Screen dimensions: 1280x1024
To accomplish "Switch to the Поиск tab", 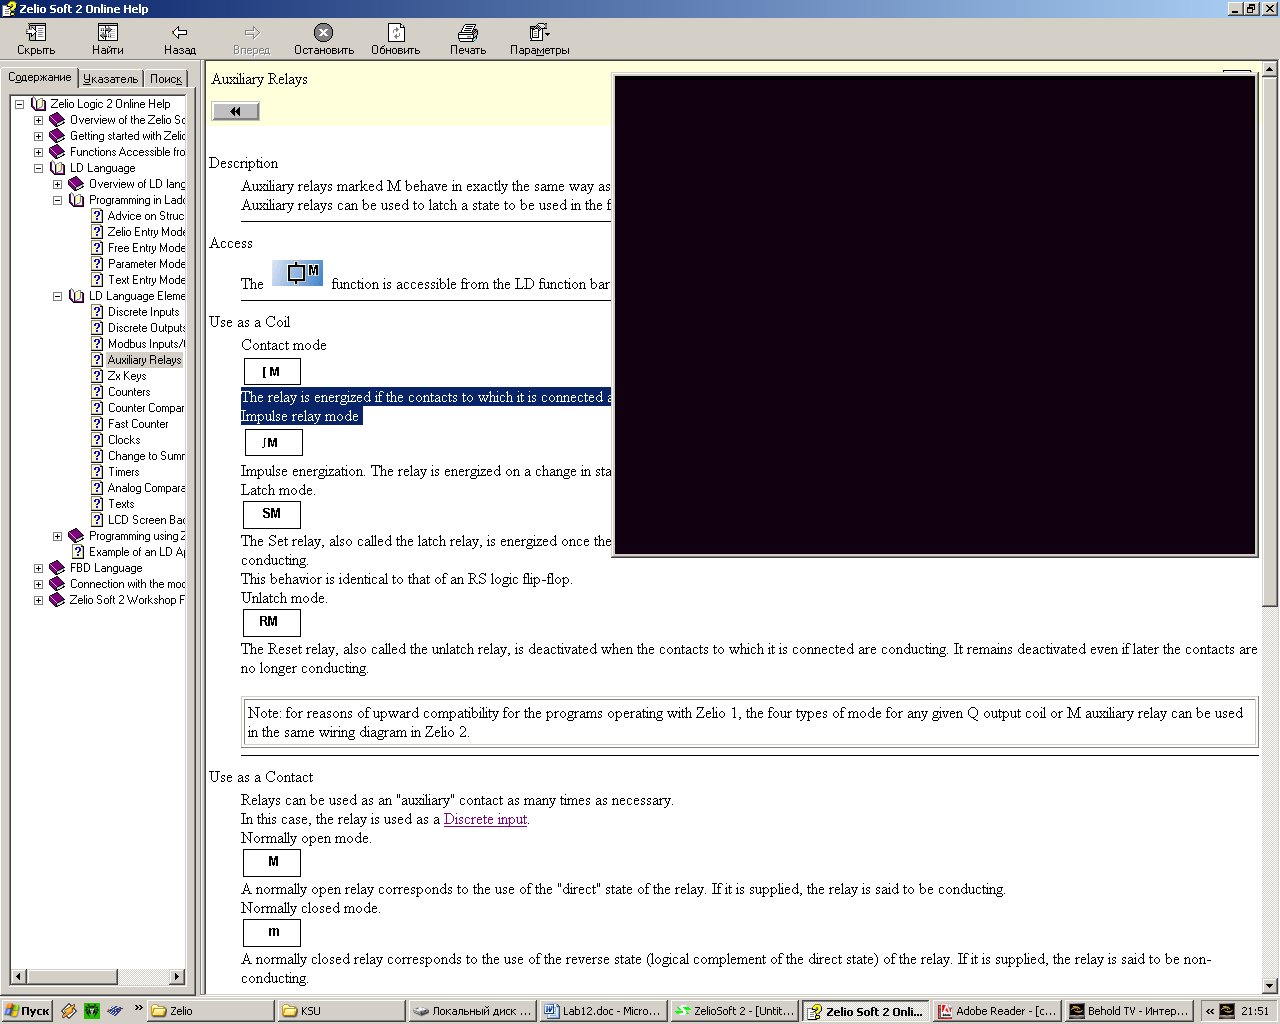I will point(166,79).
